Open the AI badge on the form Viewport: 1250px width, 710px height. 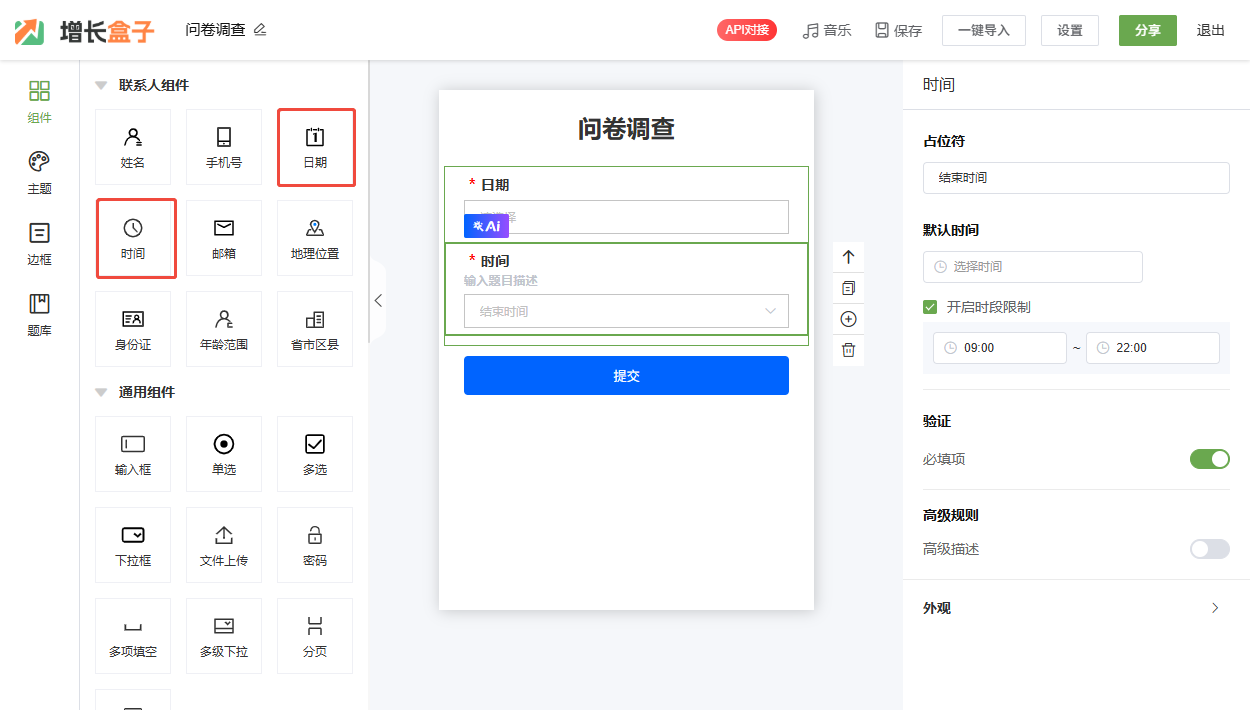click(x=487, y=226)
